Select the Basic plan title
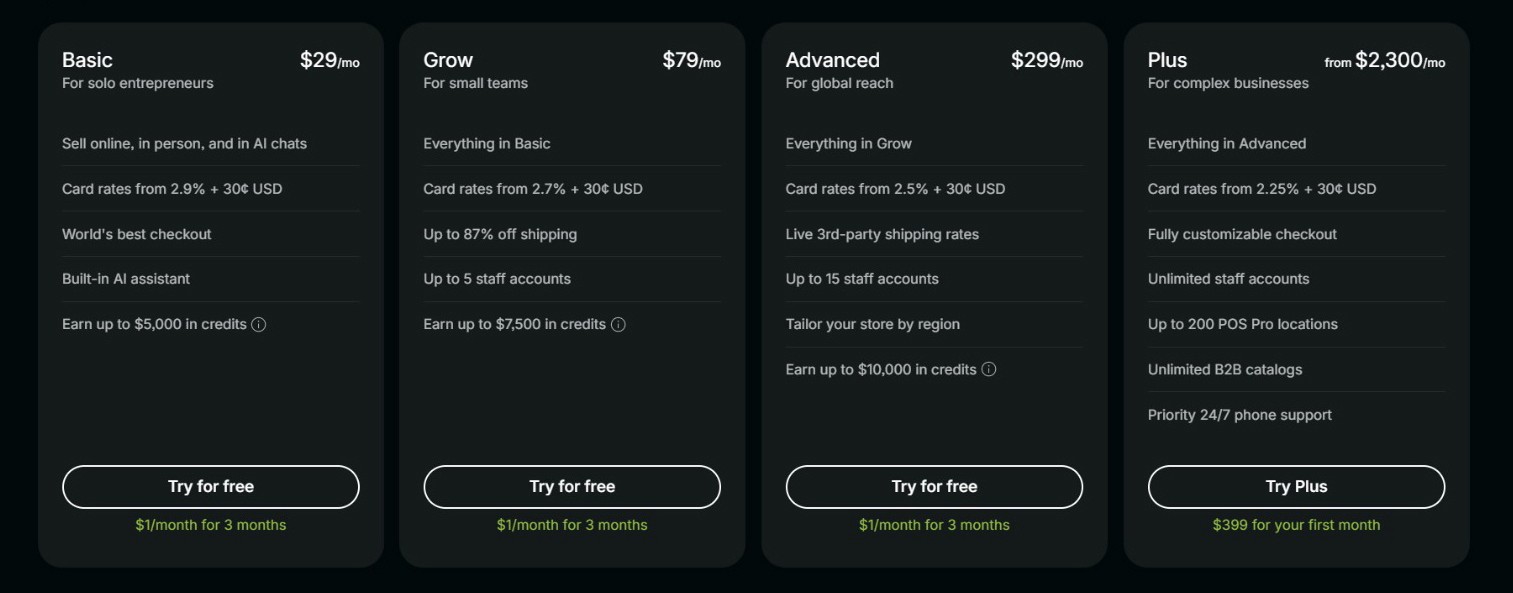The image size is (1513, 593). click(x=88, y=59)
